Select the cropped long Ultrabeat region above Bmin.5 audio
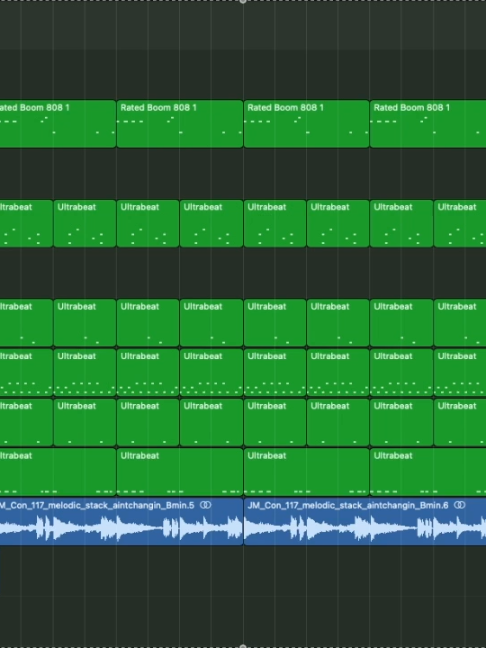The height and width of the screenshot is (648, 486). [58, 472]
